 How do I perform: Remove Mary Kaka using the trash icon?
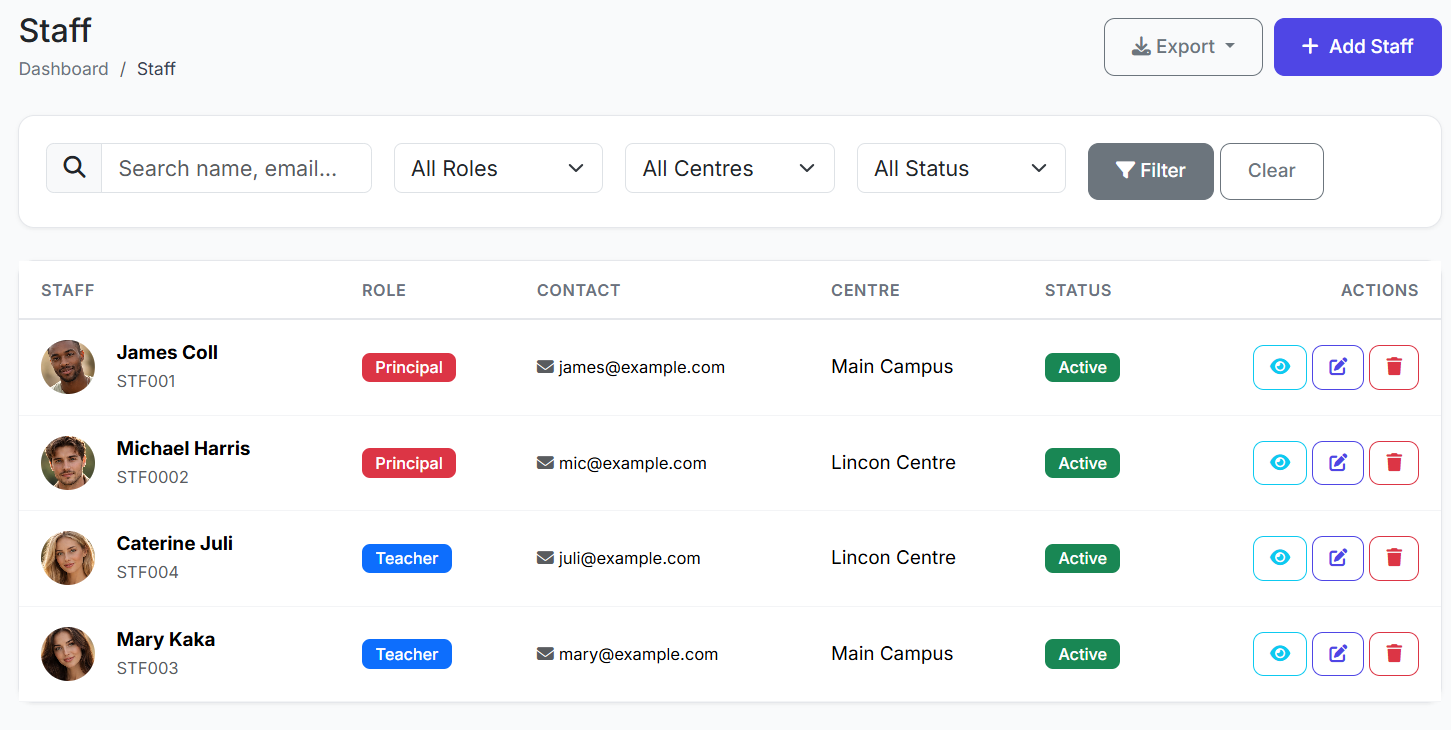(x=1393, y=654)
